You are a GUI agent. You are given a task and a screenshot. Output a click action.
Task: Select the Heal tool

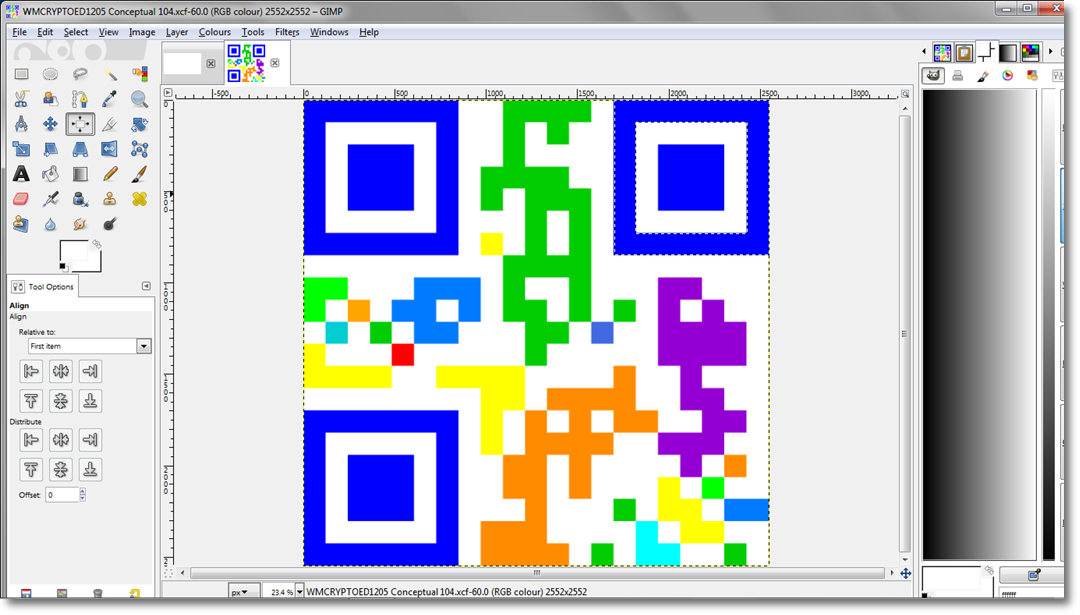139,199
